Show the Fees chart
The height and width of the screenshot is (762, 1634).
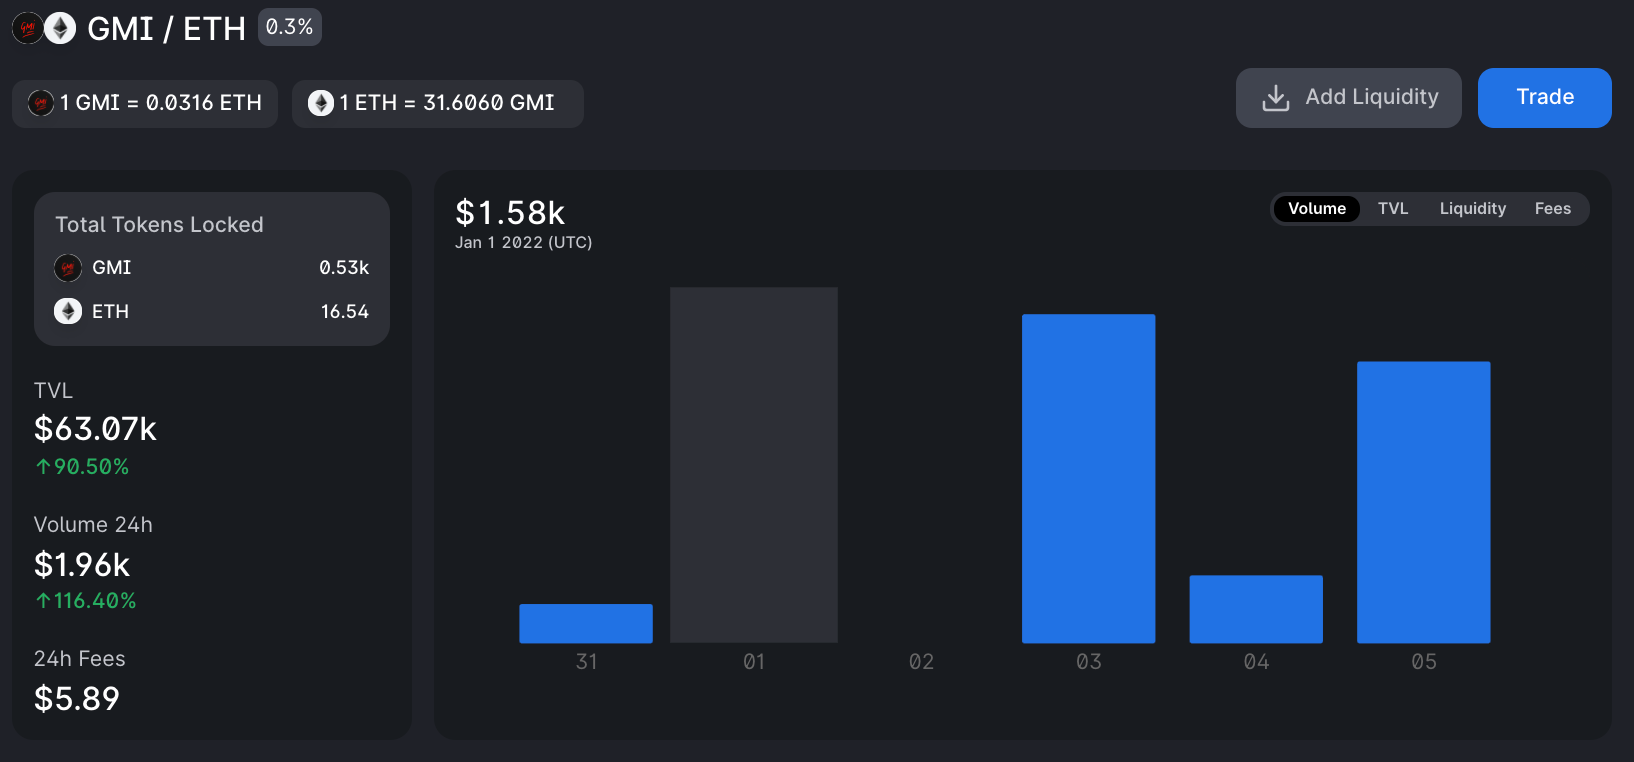click(1552, 209)
